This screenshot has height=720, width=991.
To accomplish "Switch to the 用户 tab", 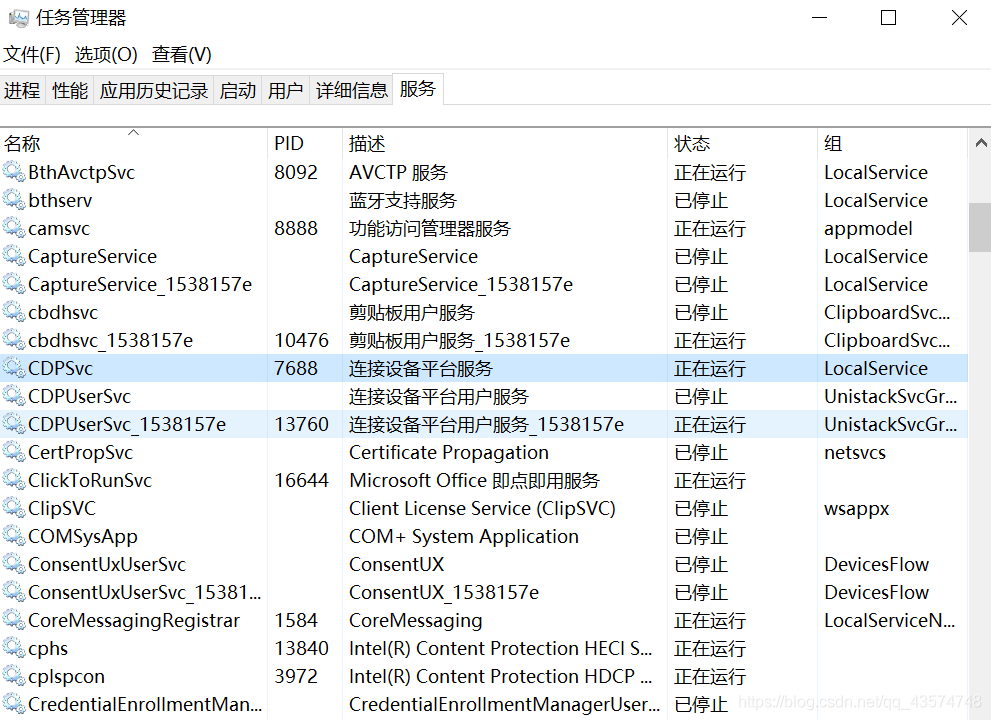I will 285,90.
